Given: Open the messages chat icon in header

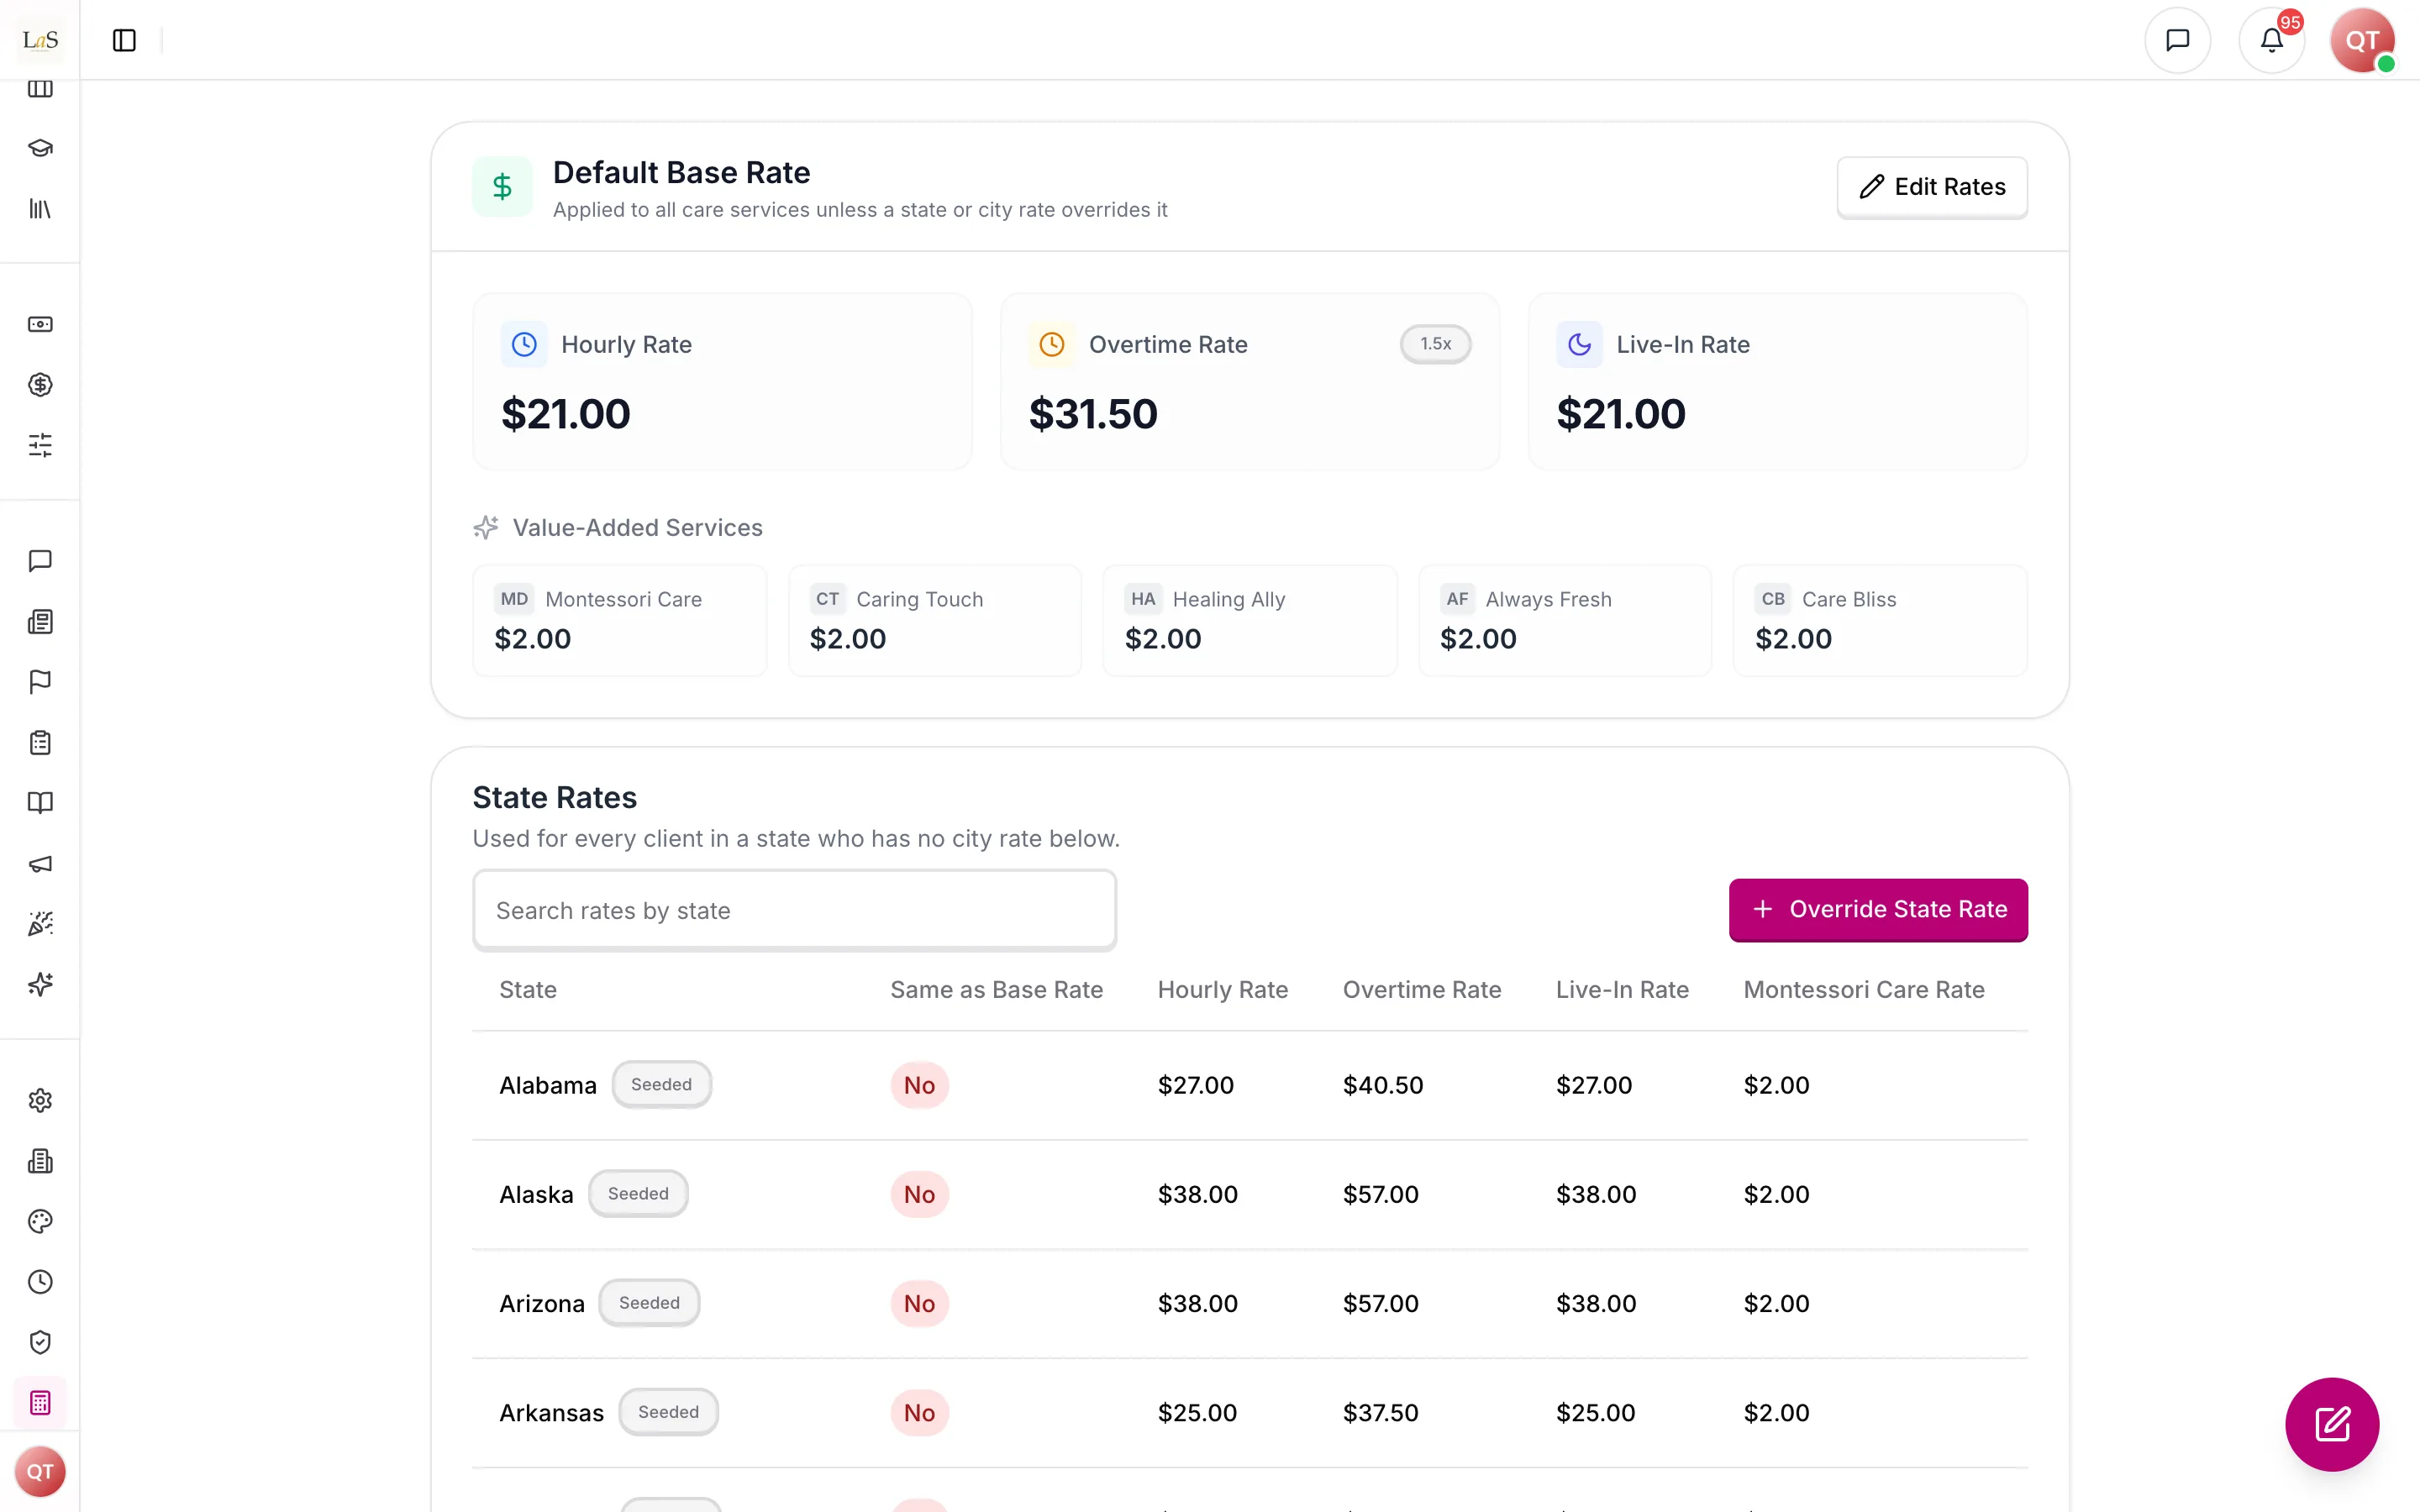Looking at the screenshot, I should [x=2177, y=40].
